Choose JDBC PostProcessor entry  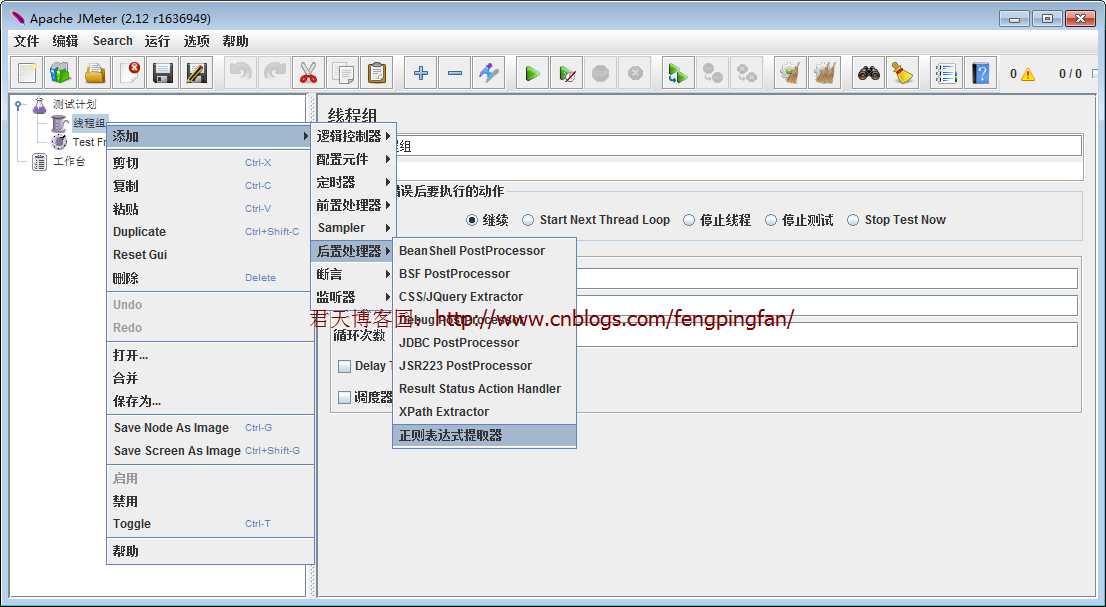[485, 343]
